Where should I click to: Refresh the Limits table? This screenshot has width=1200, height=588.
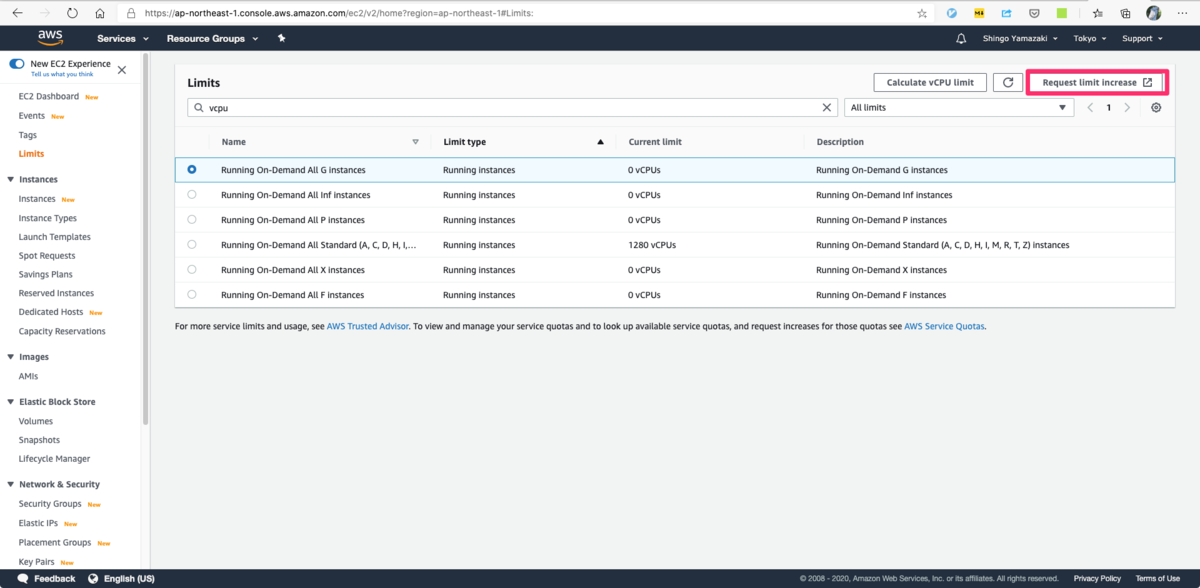click(x=1008, y=82)
